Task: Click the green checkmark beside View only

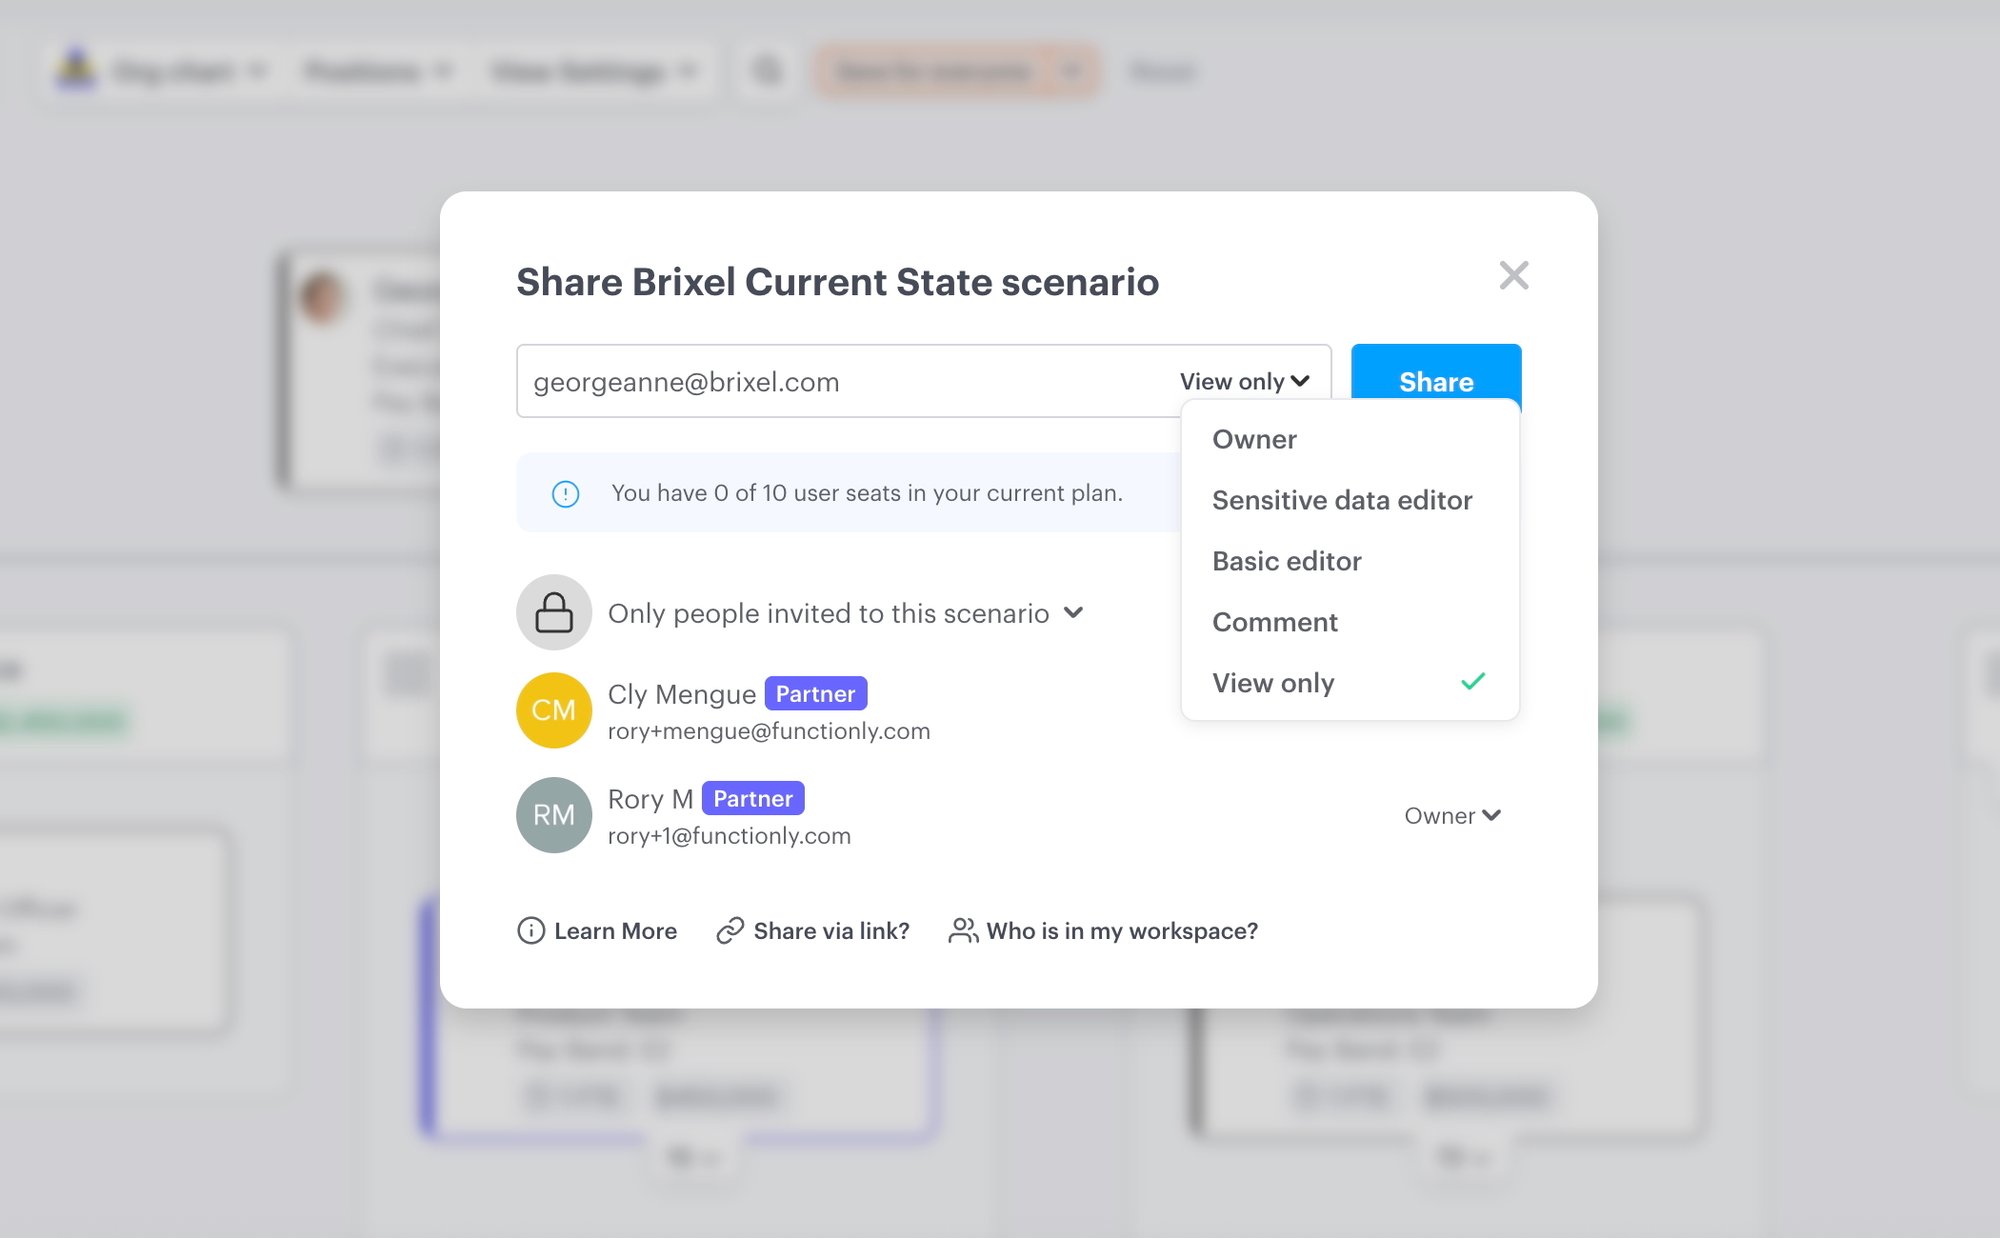Action: pos(1472,682)
